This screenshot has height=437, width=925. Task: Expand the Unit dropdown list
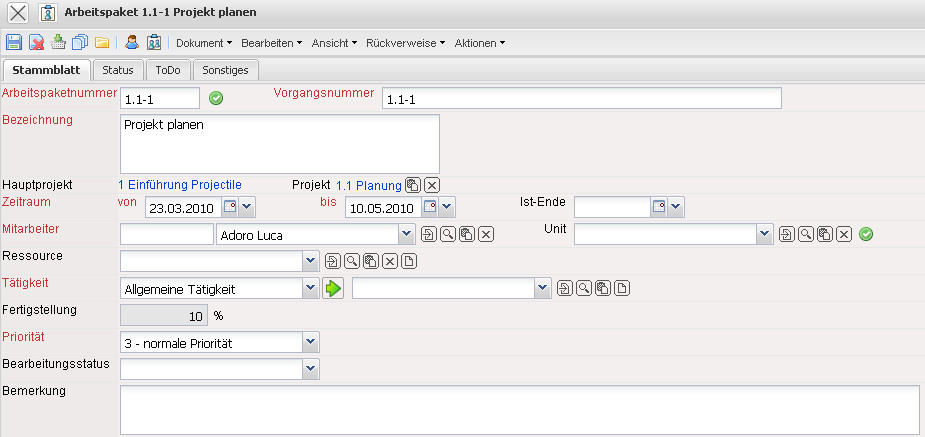pyautogui.click(x=764, y=234)
